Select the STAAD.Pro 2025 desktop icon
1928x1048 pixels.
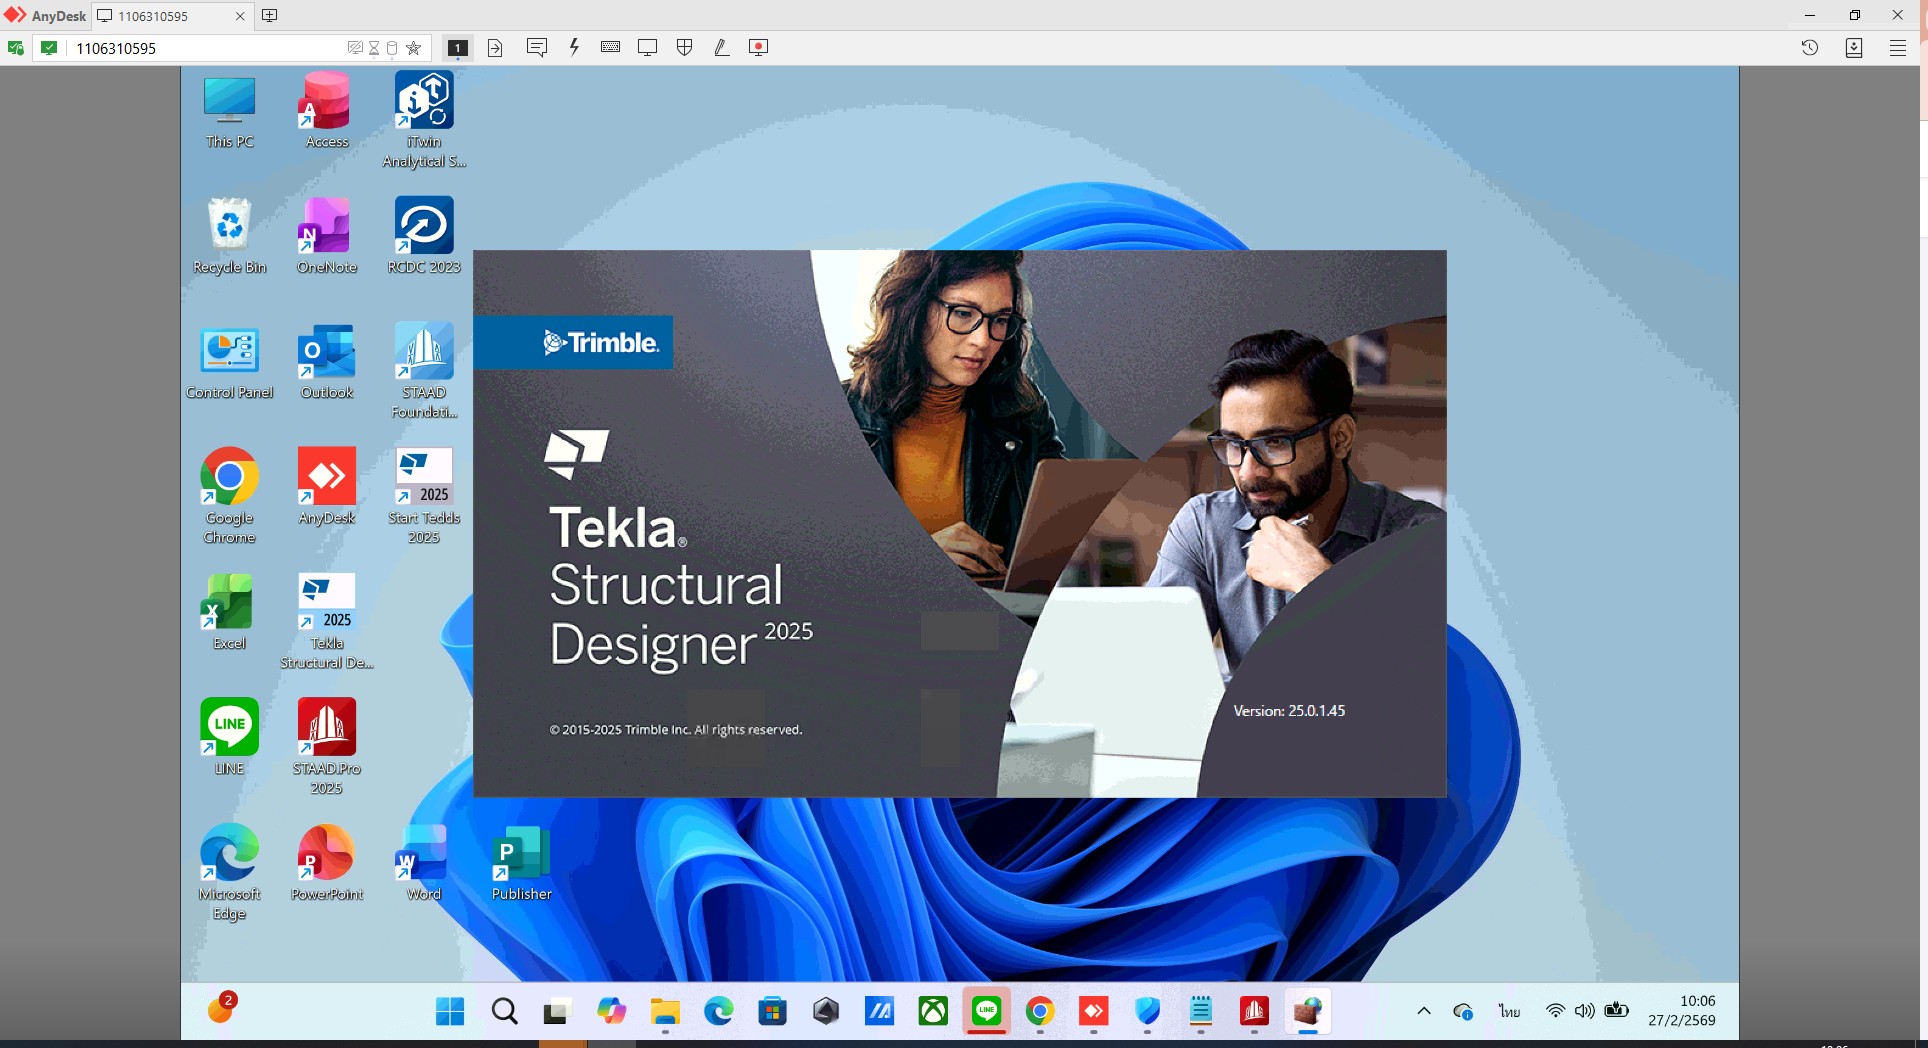click(x=327, y=747)
